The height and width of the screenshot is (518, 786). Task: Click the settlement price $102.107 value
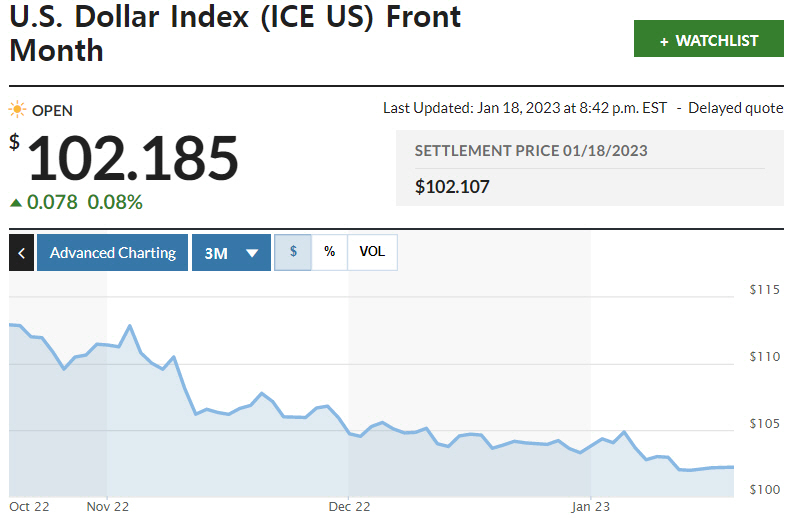[452, 186]
